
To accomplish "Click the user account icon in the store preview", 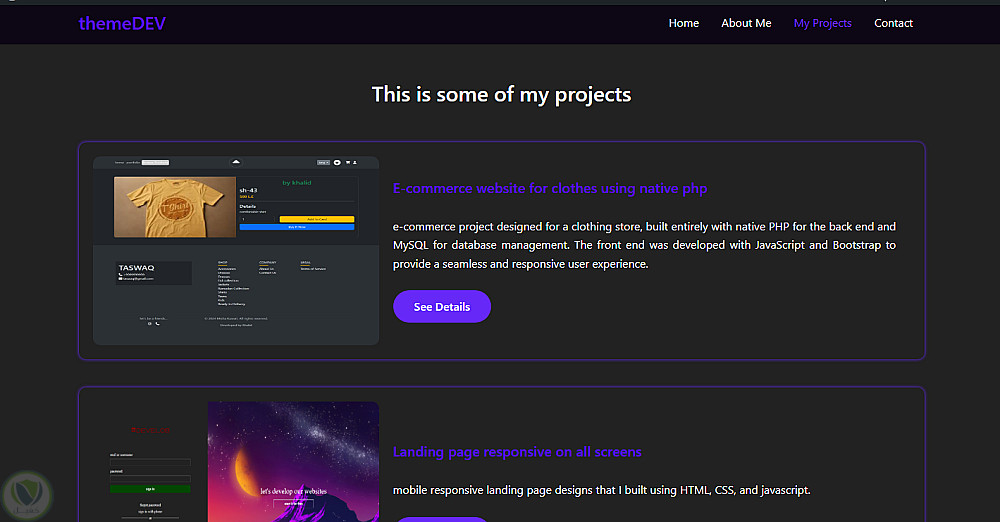I will point(354,162).
